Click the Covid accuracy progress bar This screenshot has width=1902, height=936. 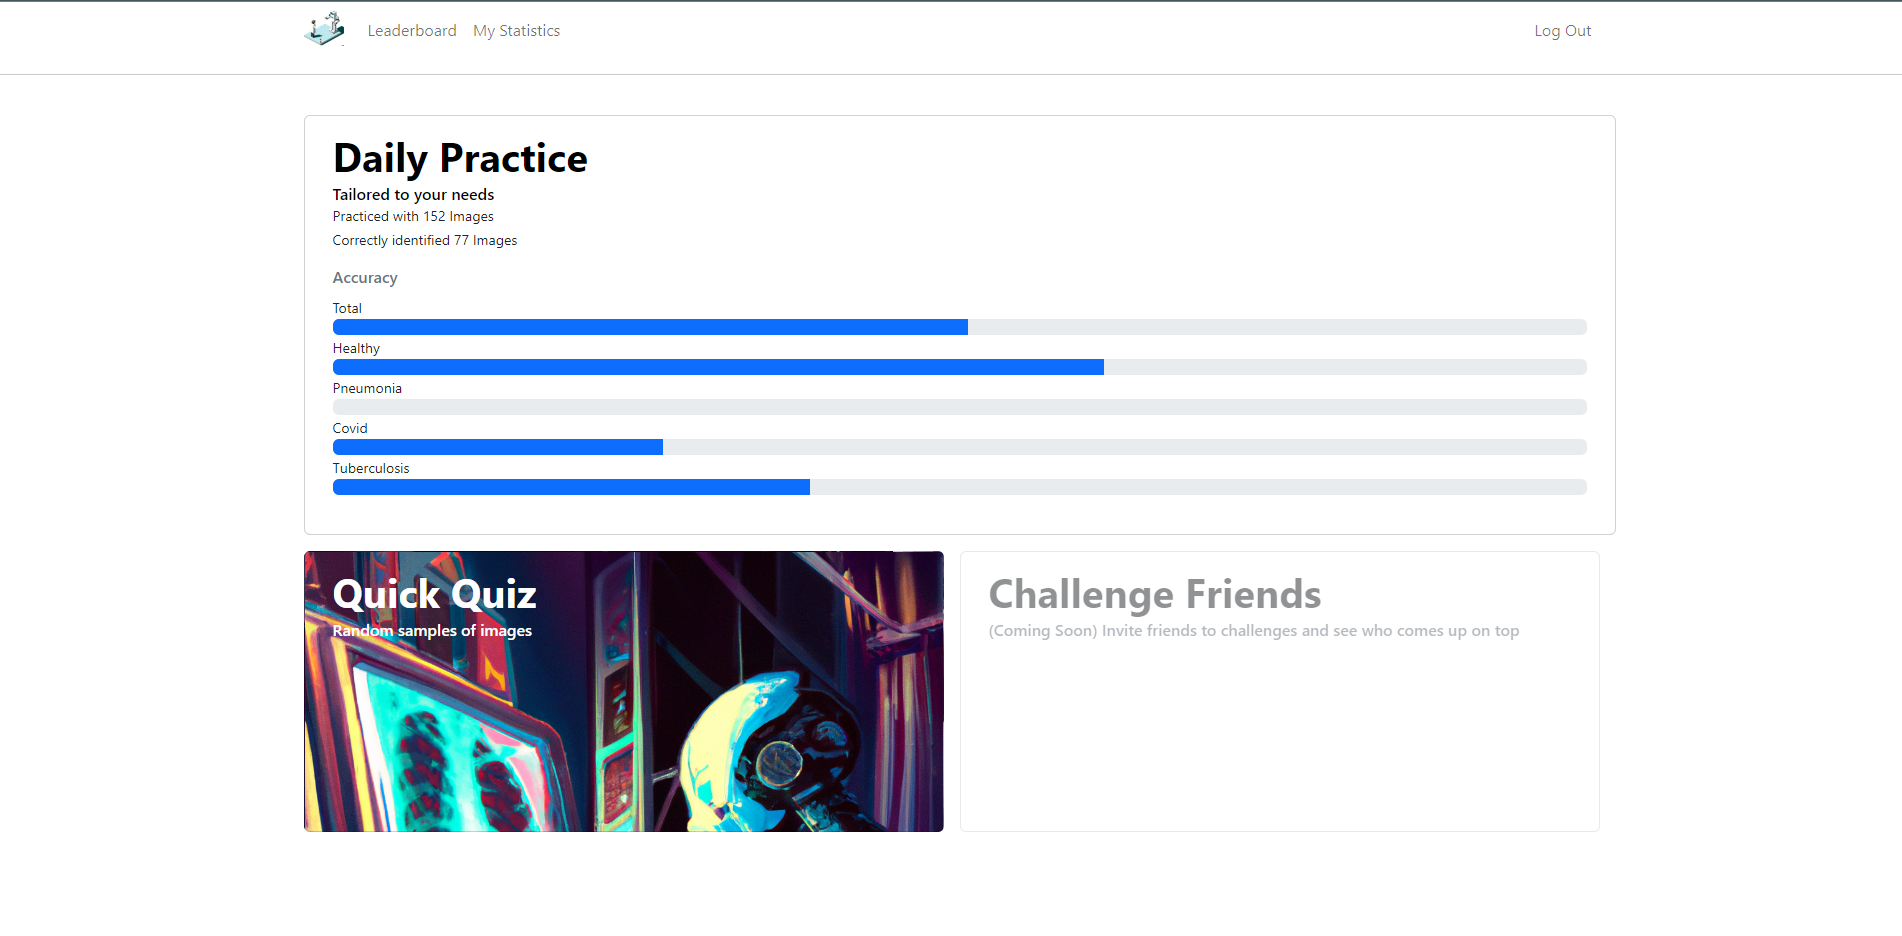(x=960, y=447)
